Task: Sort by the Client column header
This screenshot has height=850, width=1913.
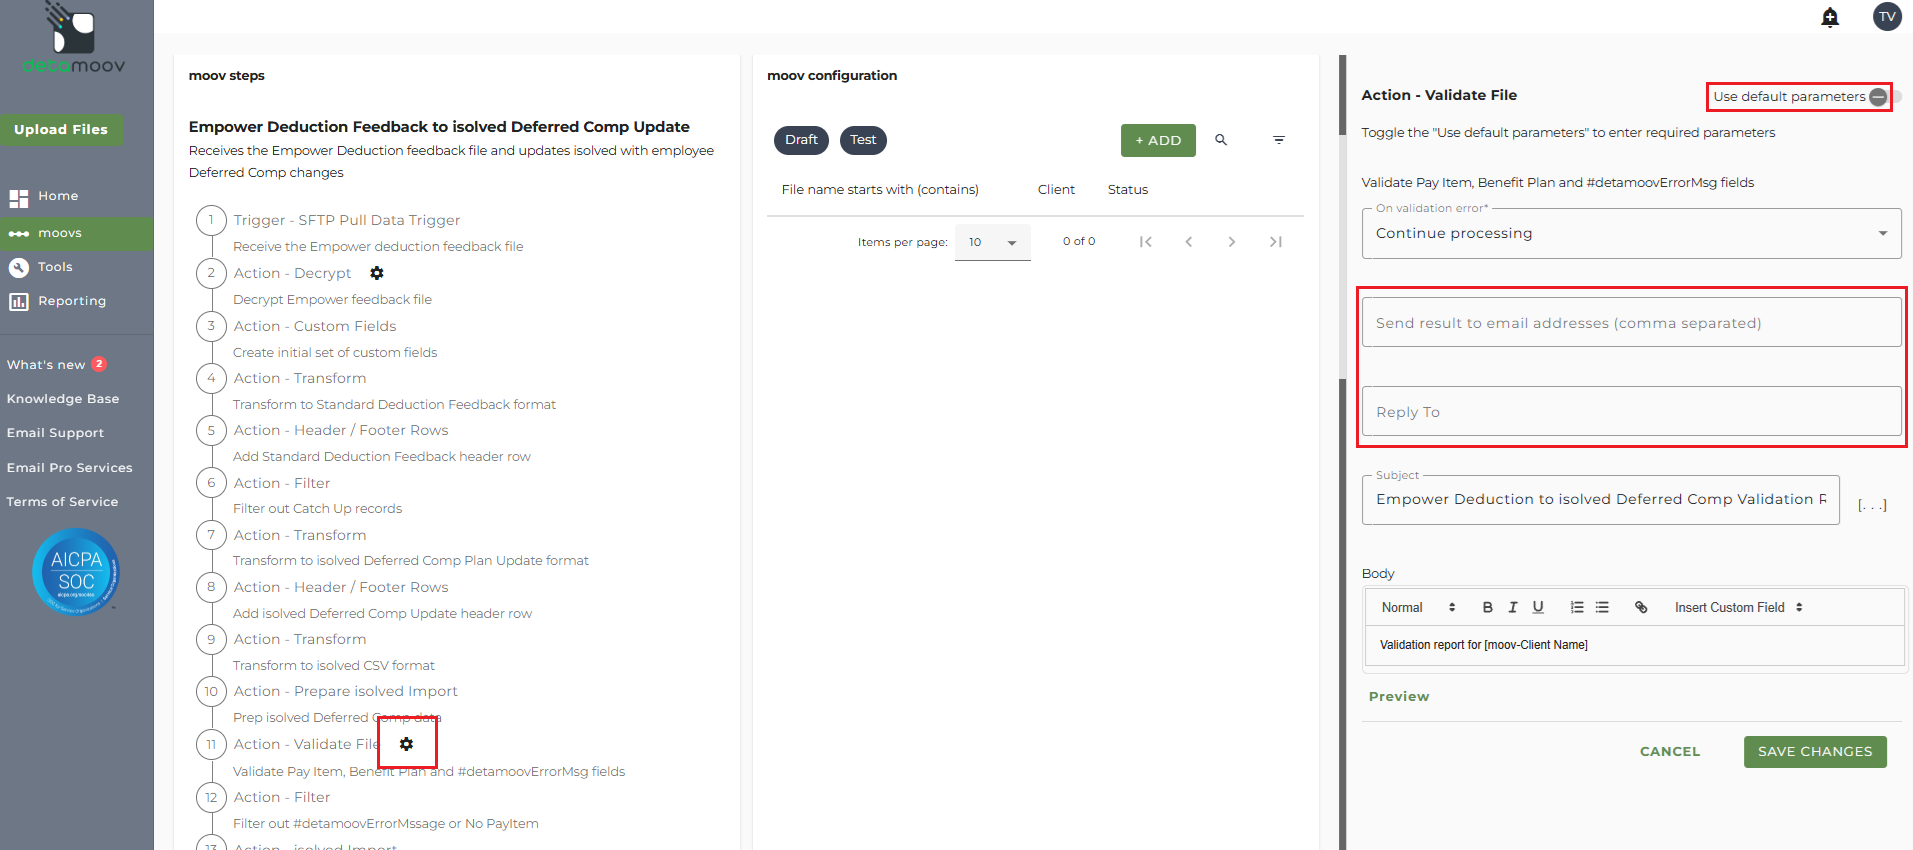Action: click(1056, 190)
